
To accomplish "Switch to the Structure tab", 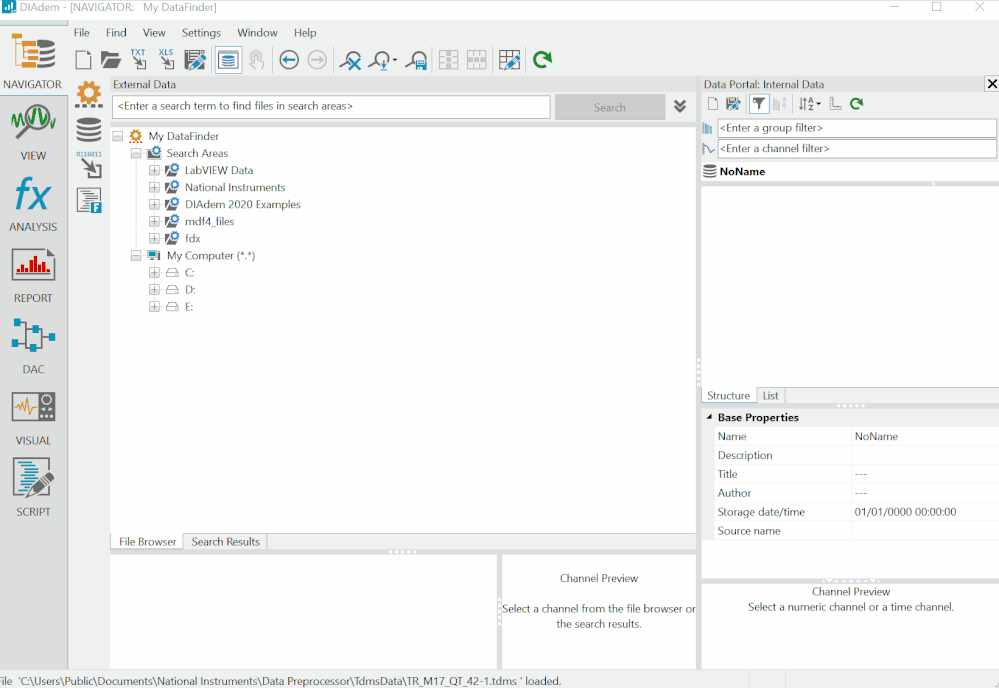I will coord(728,396).
